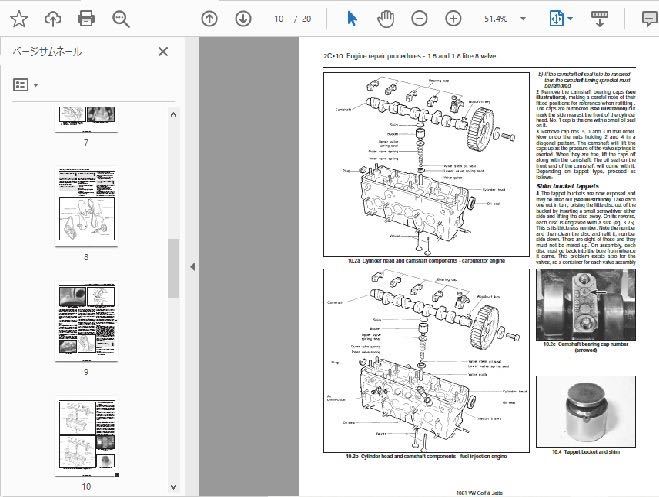Expand the fit page options arrow

point(570,19)
